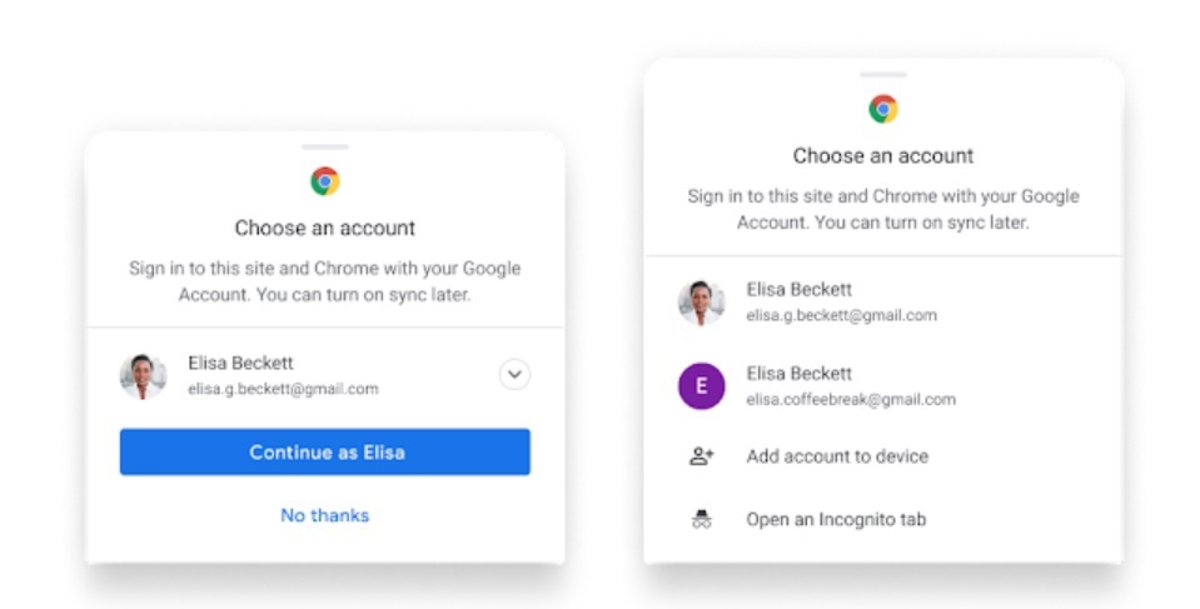Select Open an Incognito tab
The image size is (1200, 609).
point(883,520)
